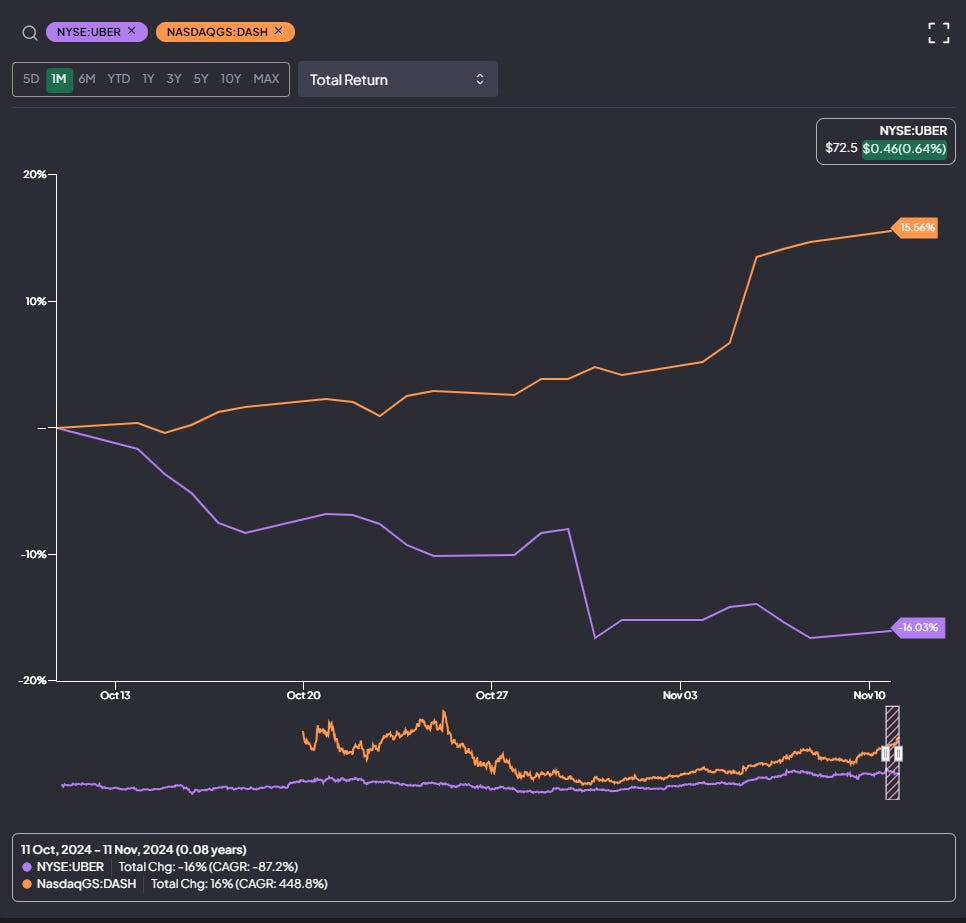This screenshot has height=923, width=966.
Task: Choose the YTD time range
Action: 119,79
